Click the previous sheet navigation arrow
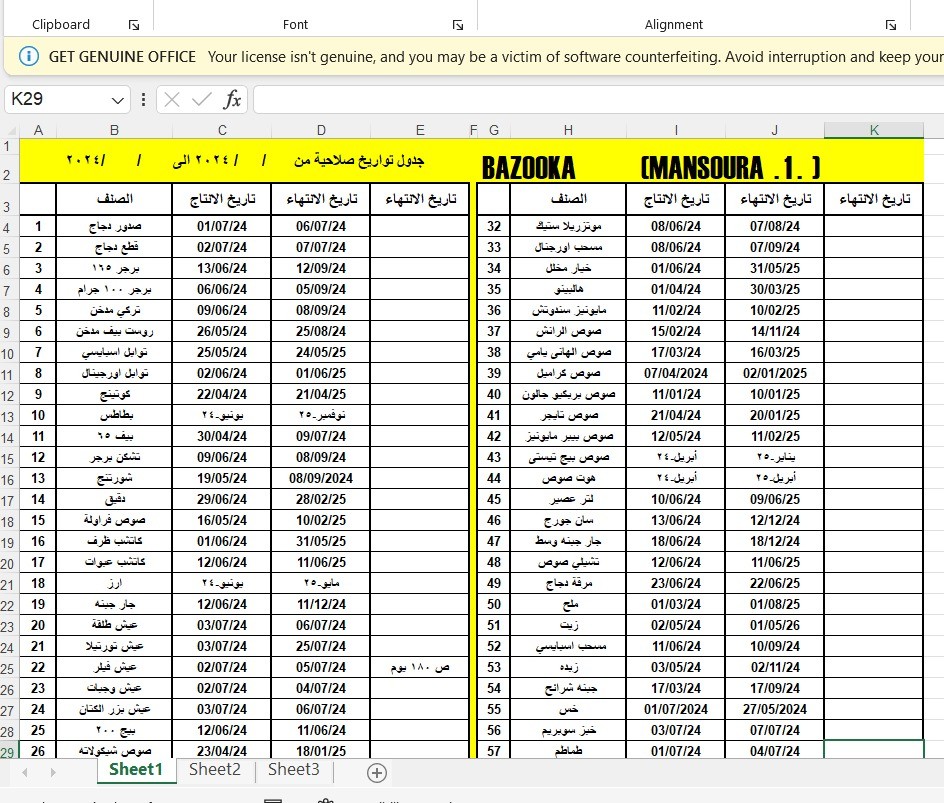Screen dimensions: 944x803 pyautogui.click(x=25, y=772)
